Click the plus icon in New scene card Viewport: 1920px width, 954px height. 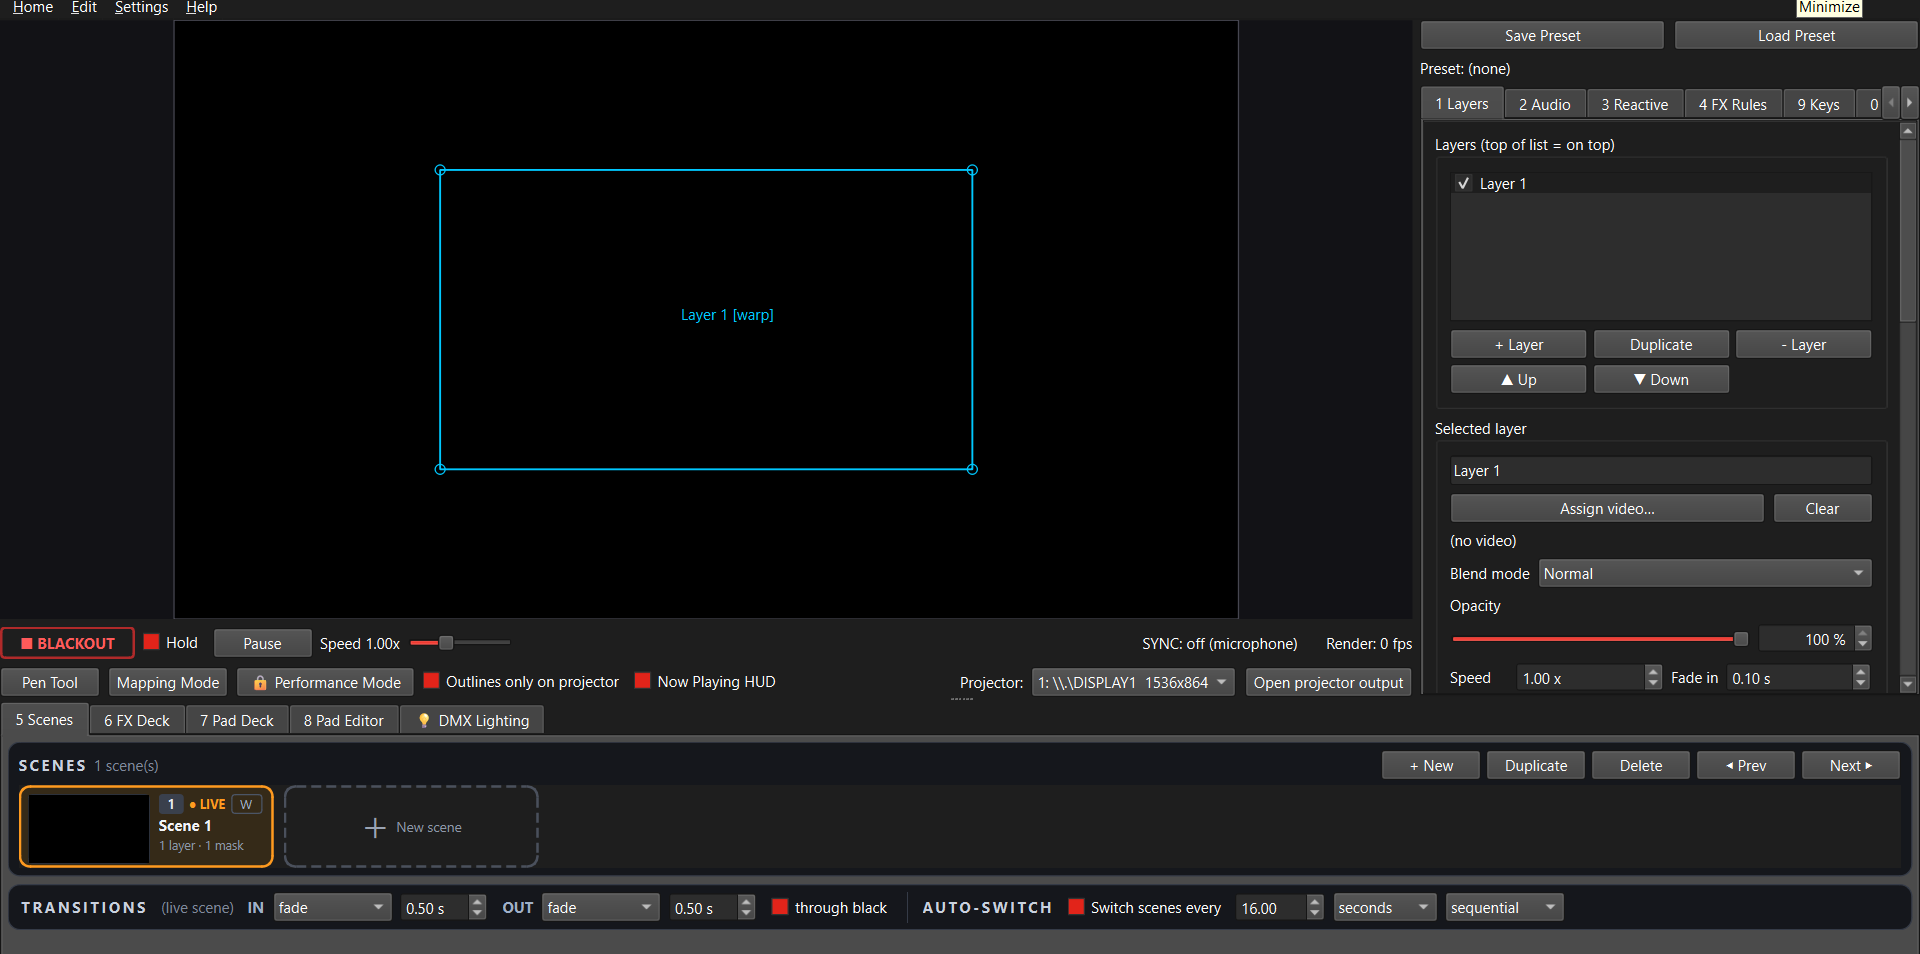click(x=375, y=828)
